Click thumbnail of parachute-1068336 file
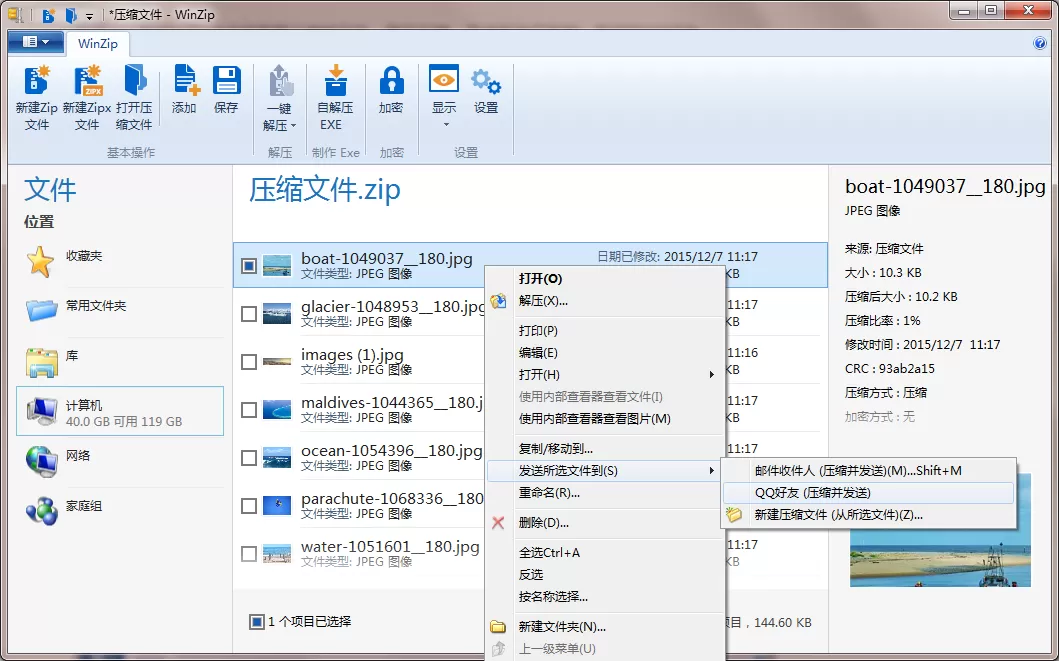Image resolution: width=1059 pixels, height=661 pixels. point(277,505)
